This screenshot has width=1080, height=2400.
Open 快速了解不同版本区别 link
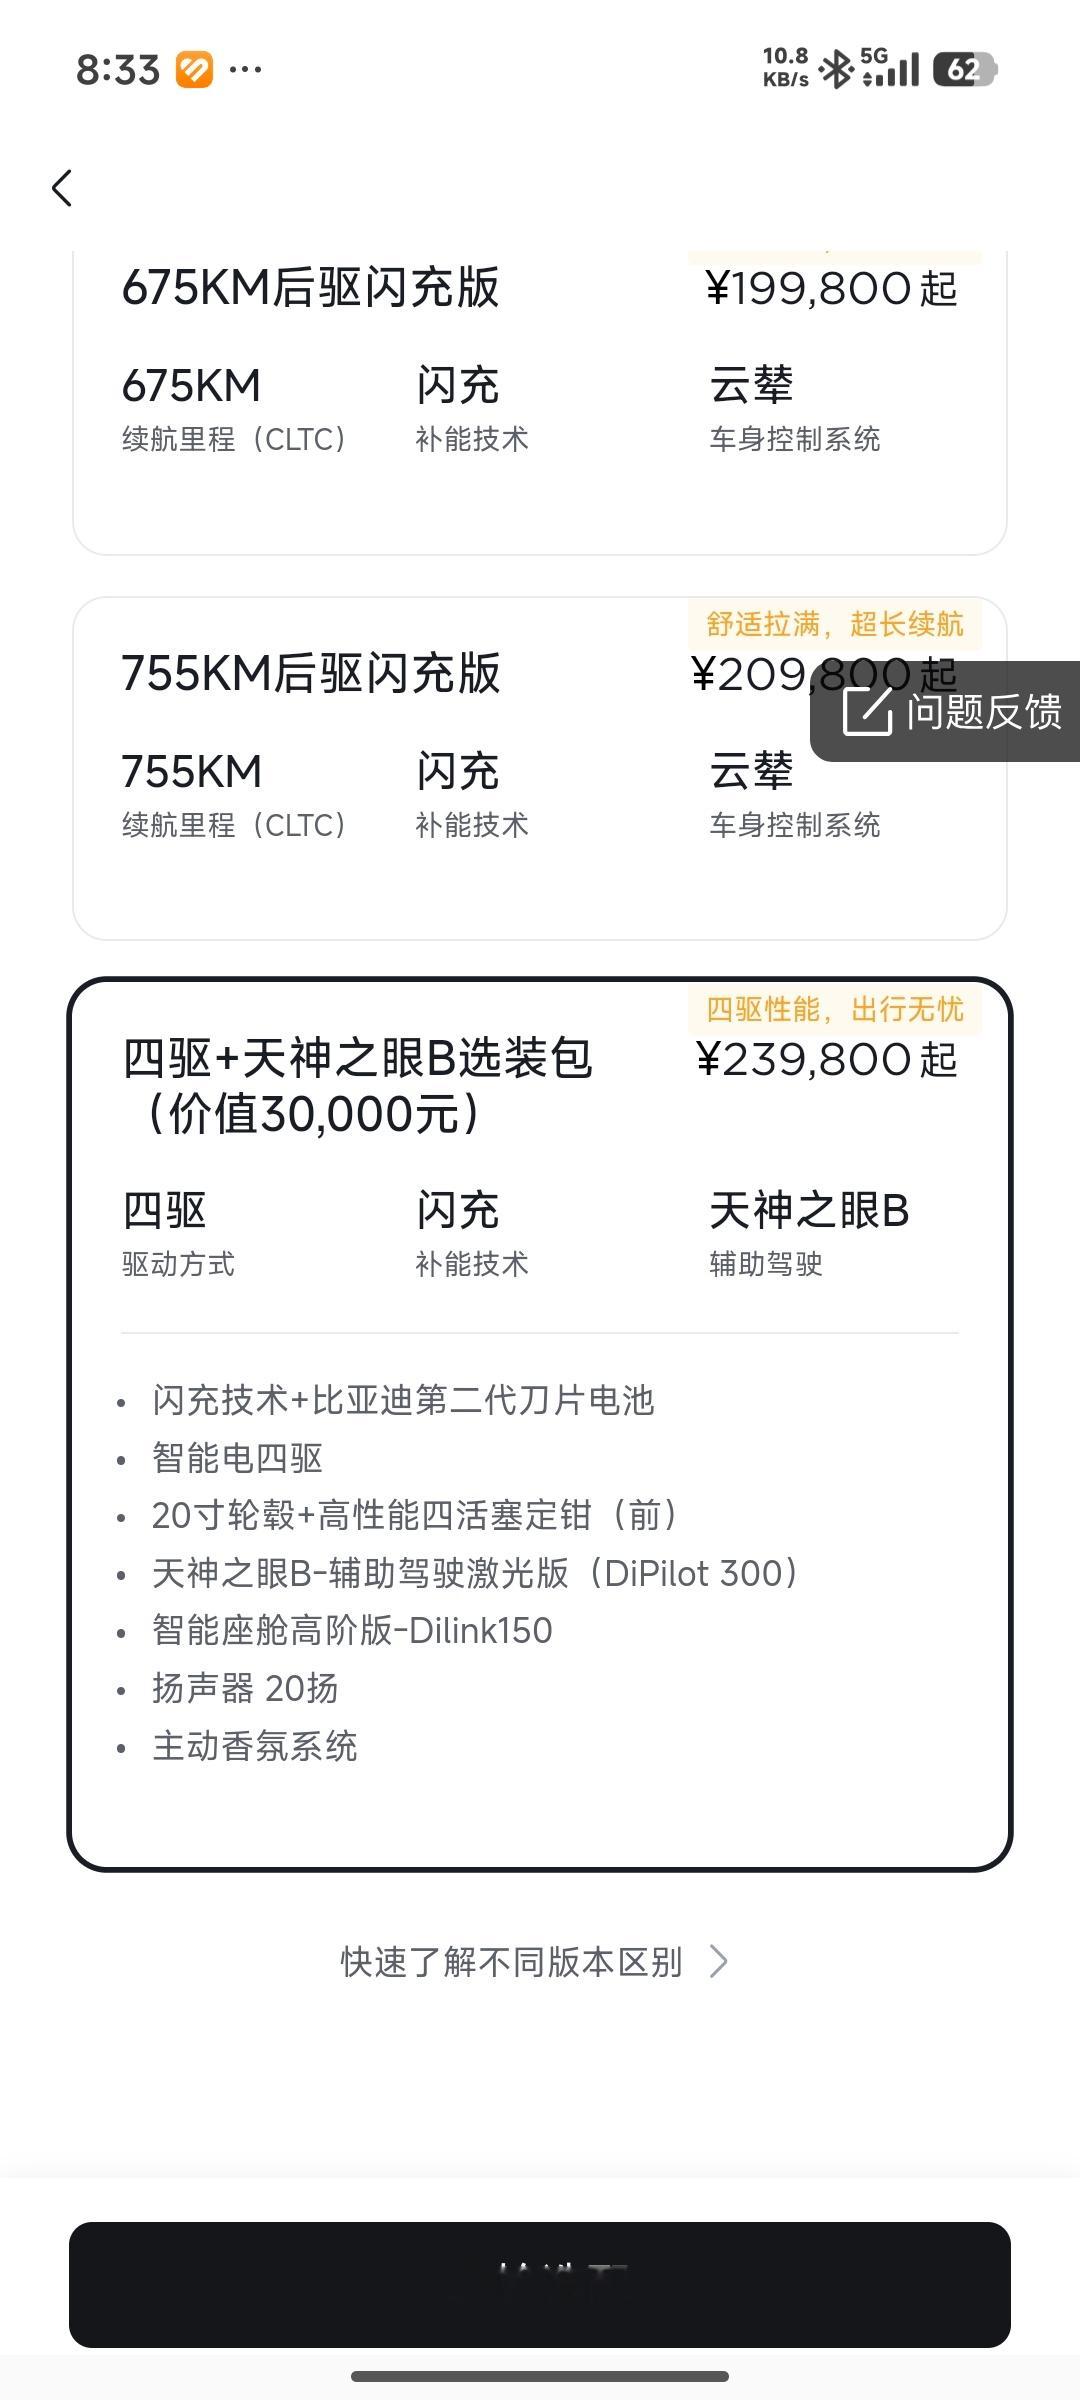tap(511, 1962)
